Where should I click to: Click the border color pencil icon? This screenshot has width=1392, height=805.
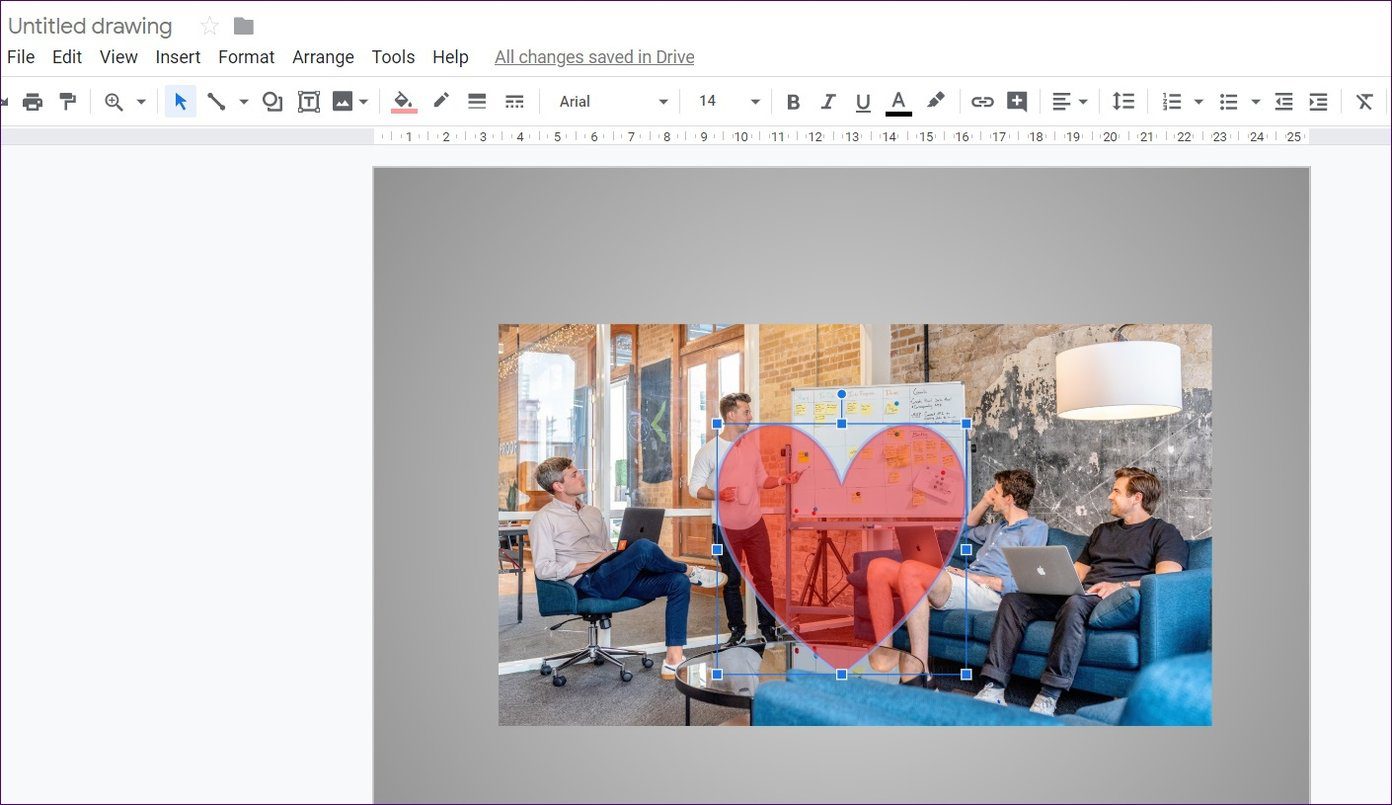tap(441, 101)
